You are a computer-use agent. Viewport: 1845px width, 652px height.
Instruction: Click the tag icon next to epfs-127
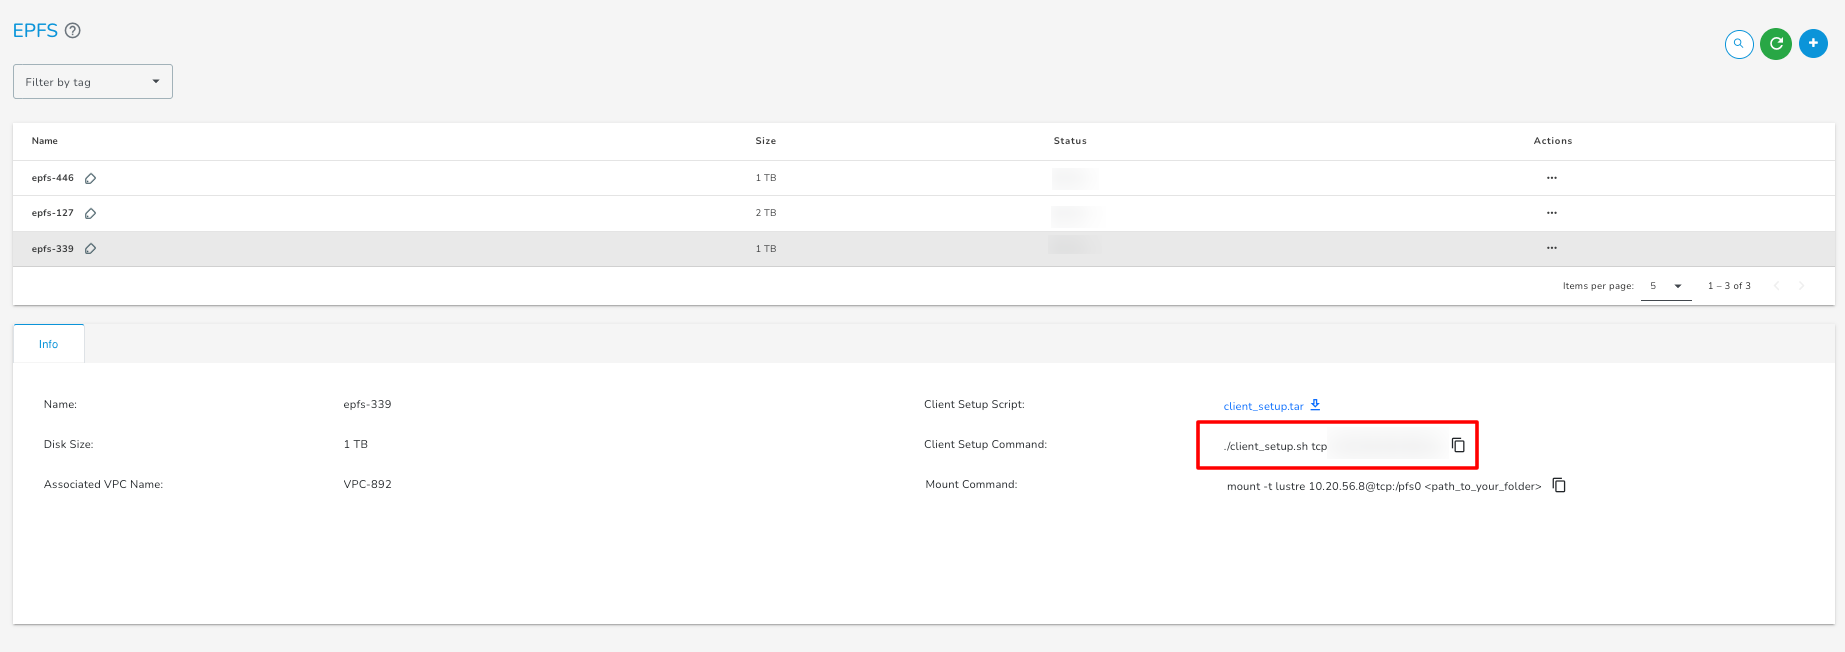point(91,214)
